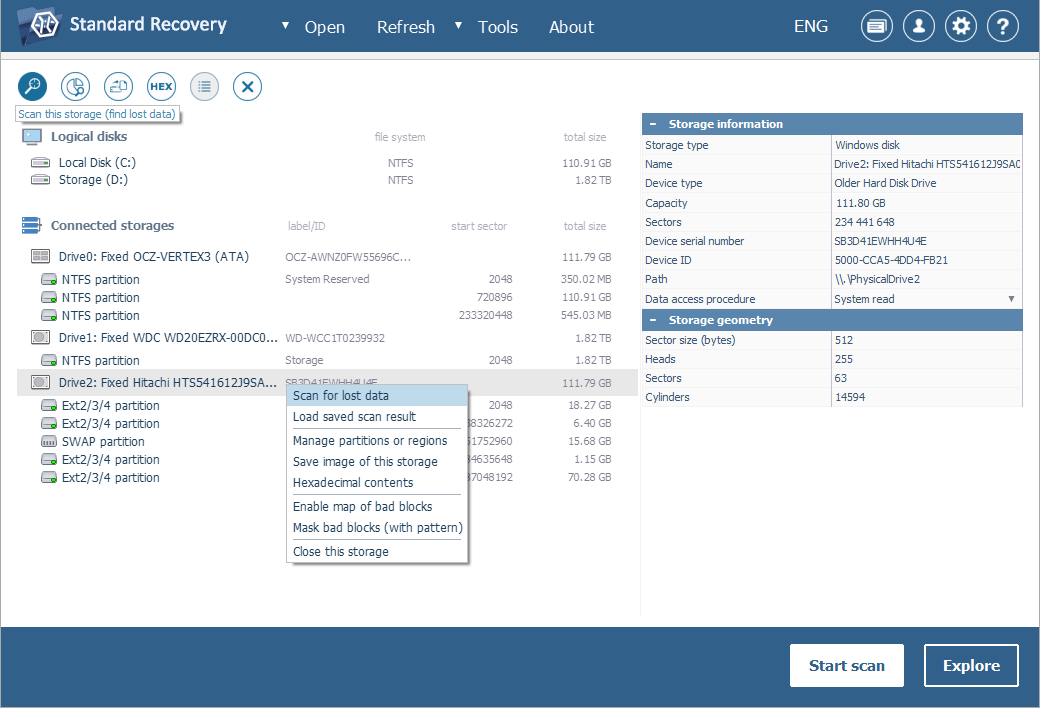Select Enable map of bad blocks
This screenshot has height=708, width=1040.
coord(362,507)
